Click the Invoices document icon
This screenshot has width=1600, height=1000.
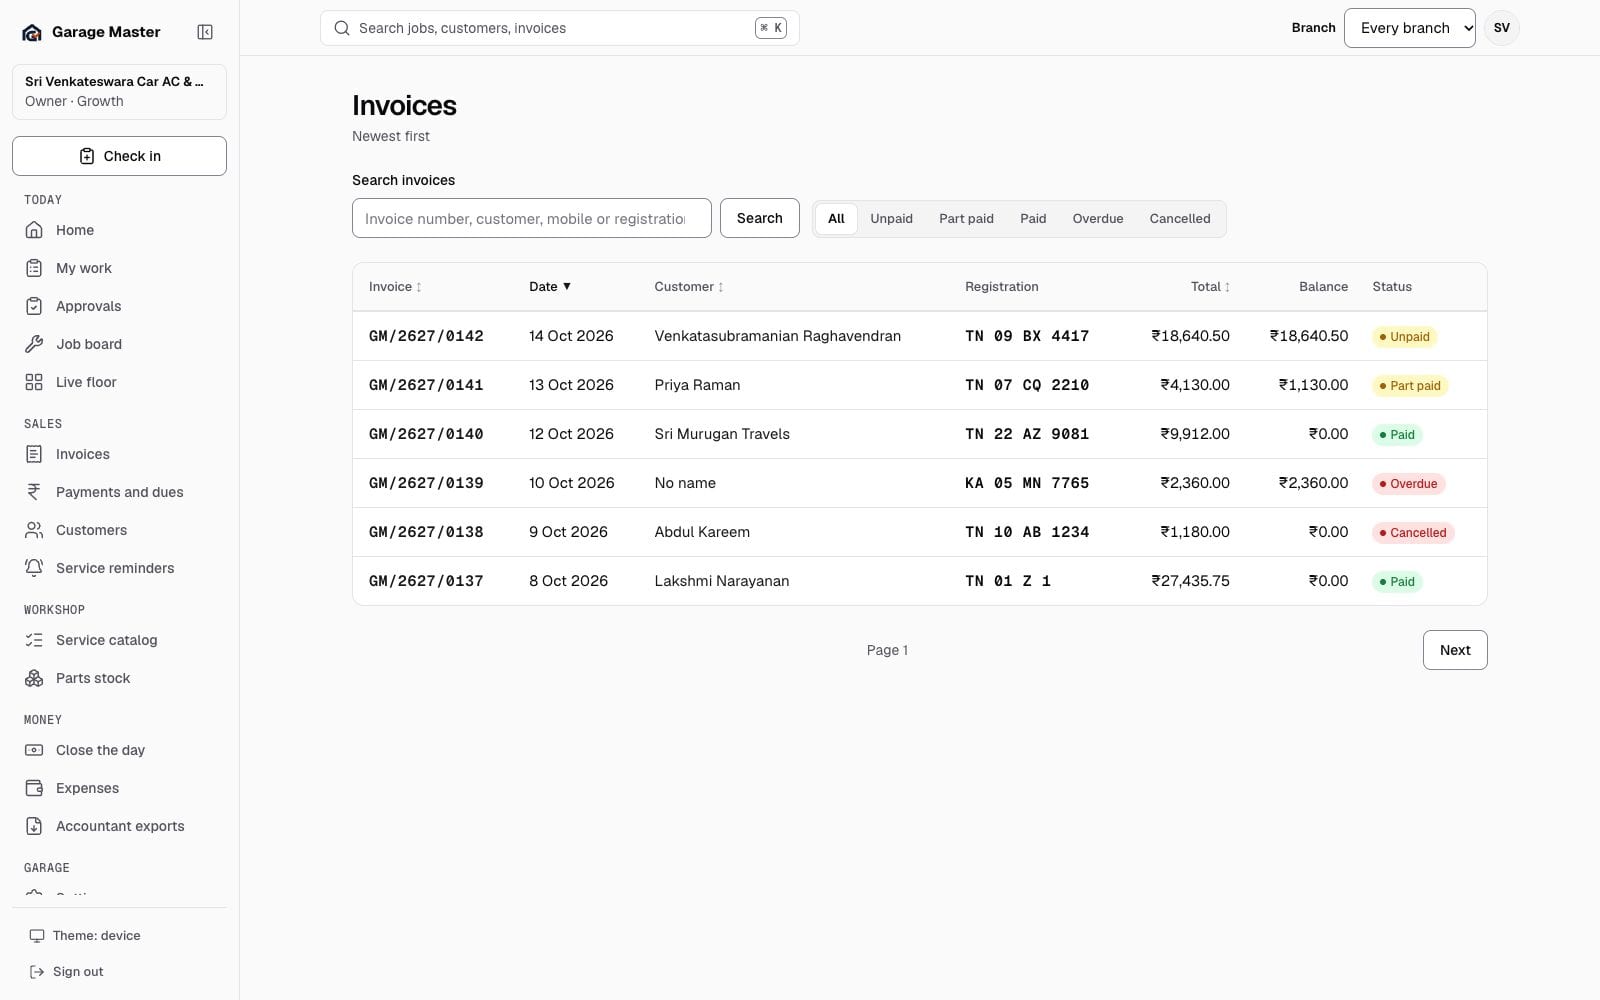34,454
